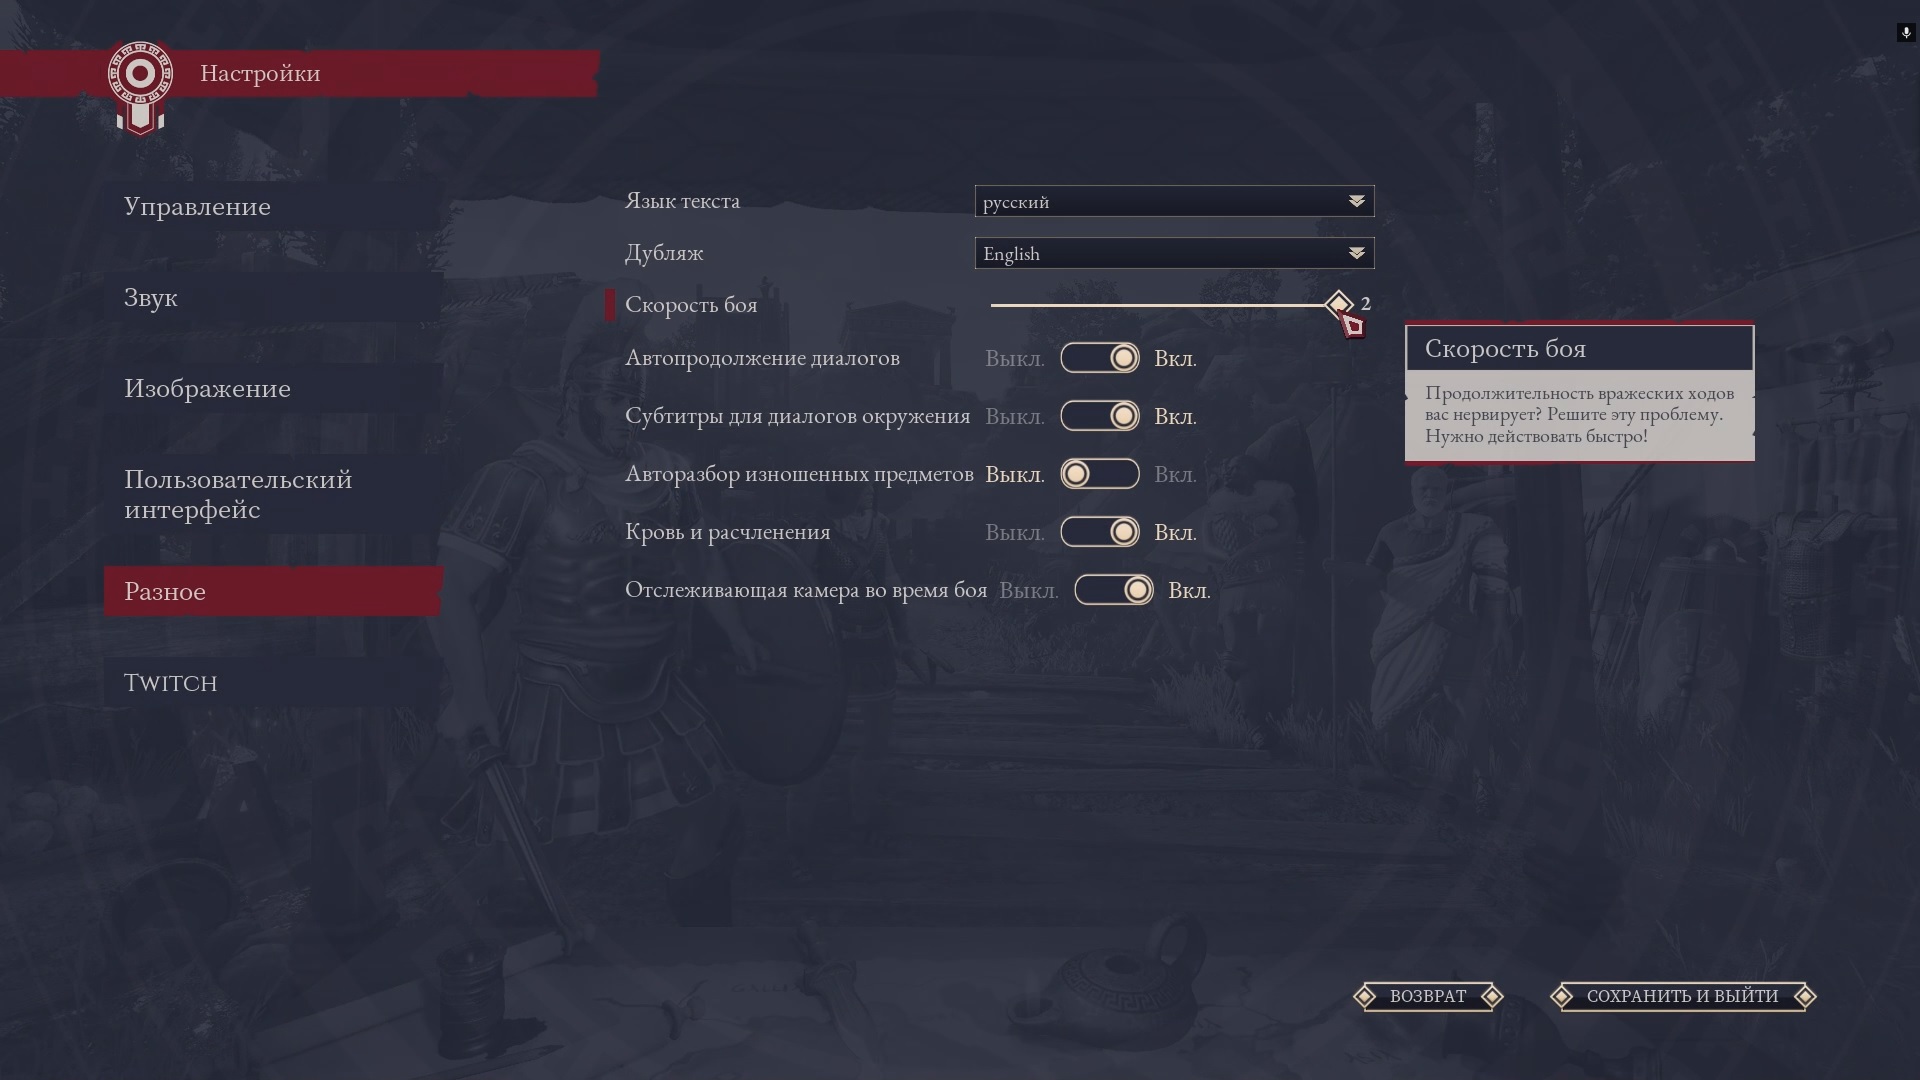Click the microphone icon in the top-right corner
Viewport: 1920px width, 1080px height.
click(x=1905, y=33)
